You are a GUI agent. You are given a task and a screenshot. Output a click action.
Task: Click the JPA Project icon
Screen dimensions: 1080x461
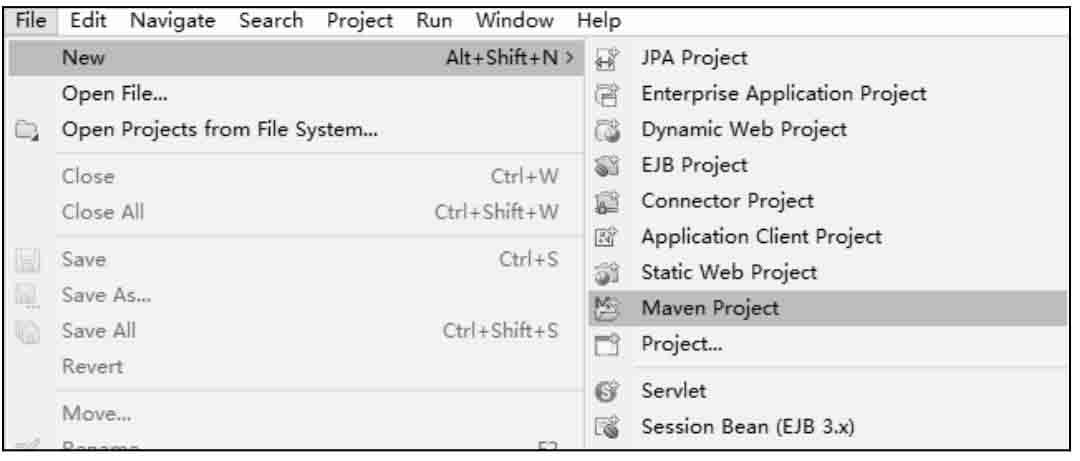click(608, 59)
